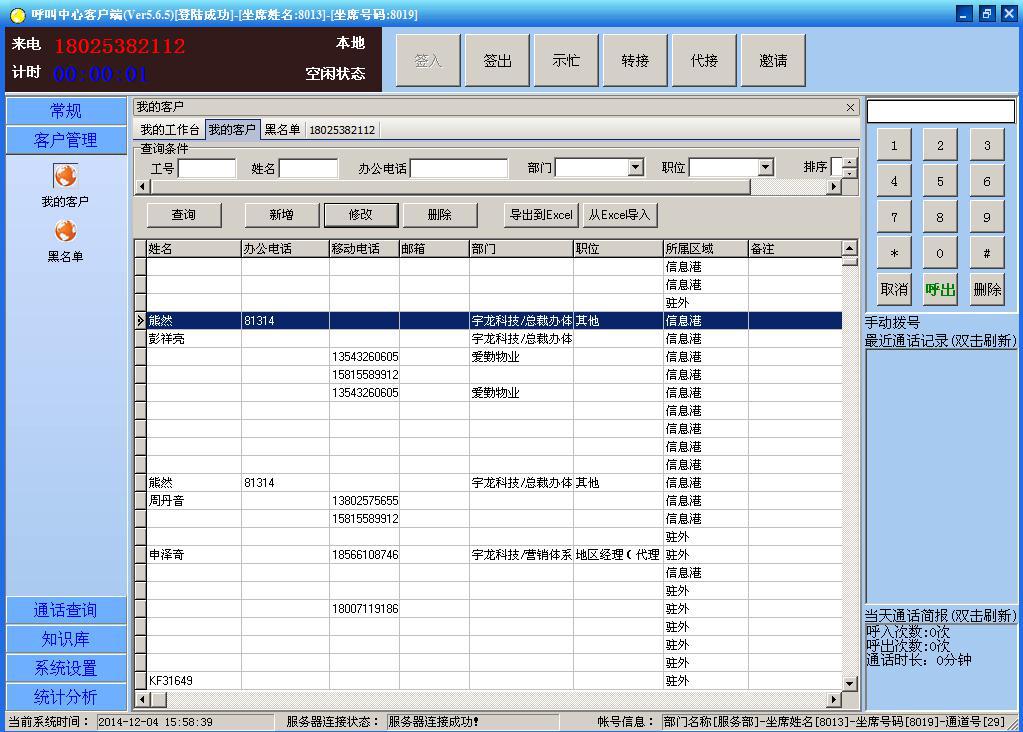The width and height of the screenshot is (1023, 732).
Task: Expand the 职位 dropdown list
Action: (x=765, y=168)
